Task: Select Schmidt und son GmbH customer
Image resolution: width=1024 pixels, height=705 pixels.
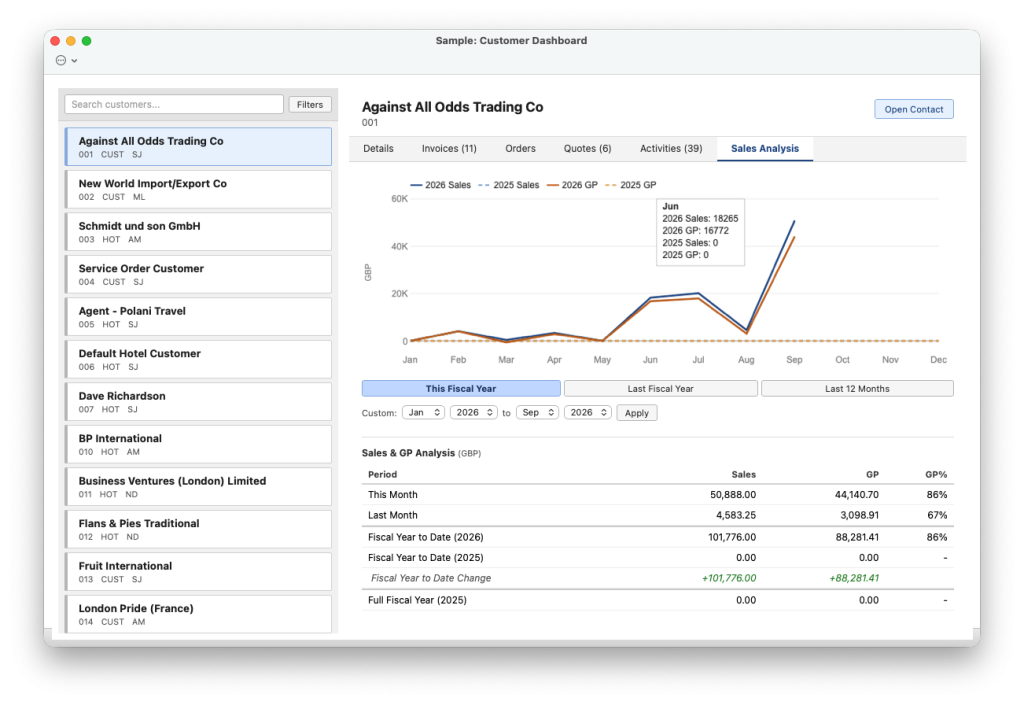Action: tap(199, 232)
